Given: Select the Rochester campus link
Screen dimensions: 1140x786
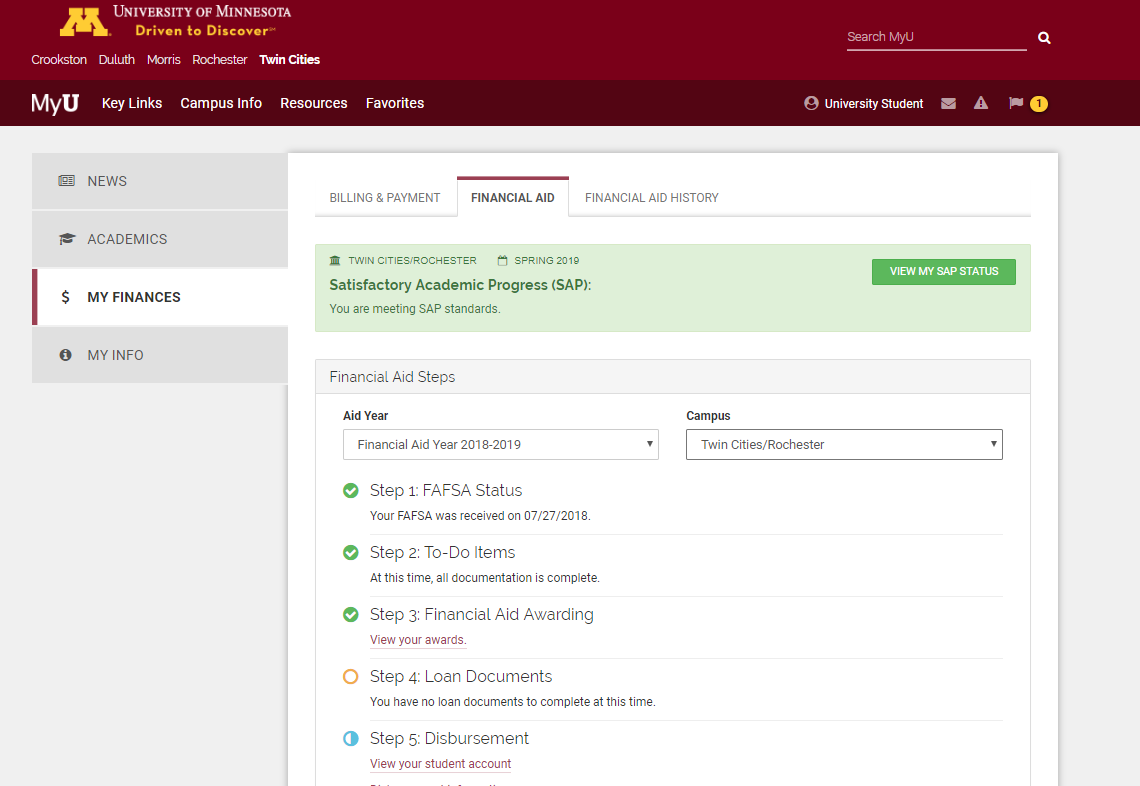Looking at the screenshot, I should (220, 60).
